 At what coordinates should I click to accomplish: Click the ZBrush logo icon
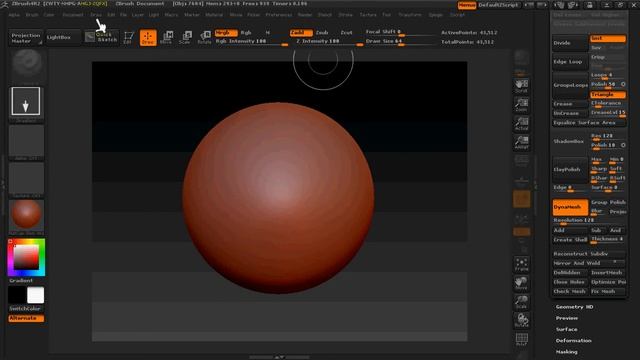(x=4, y=4)
